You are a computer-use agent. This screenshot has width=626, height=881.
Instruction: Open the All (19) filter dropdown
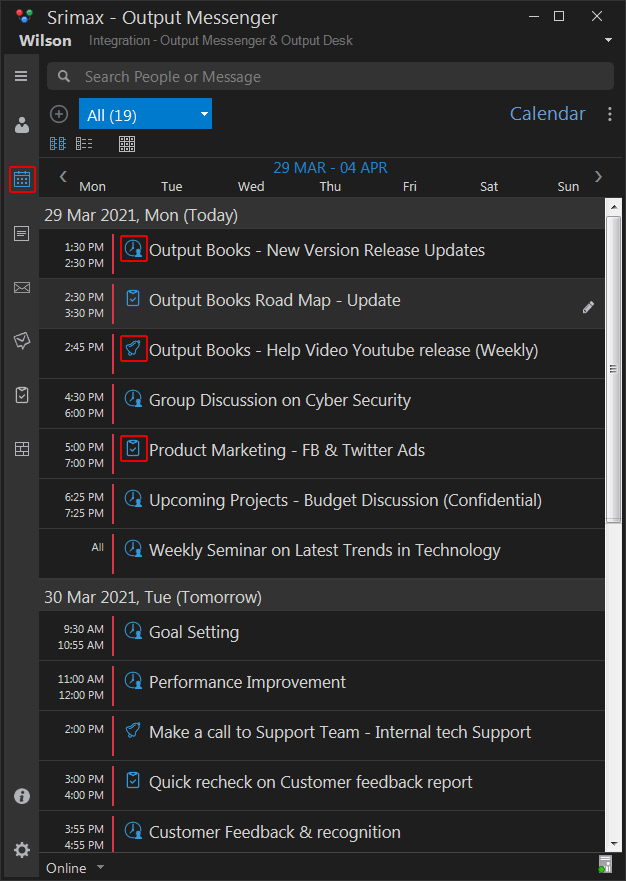[x=146, y=114]
